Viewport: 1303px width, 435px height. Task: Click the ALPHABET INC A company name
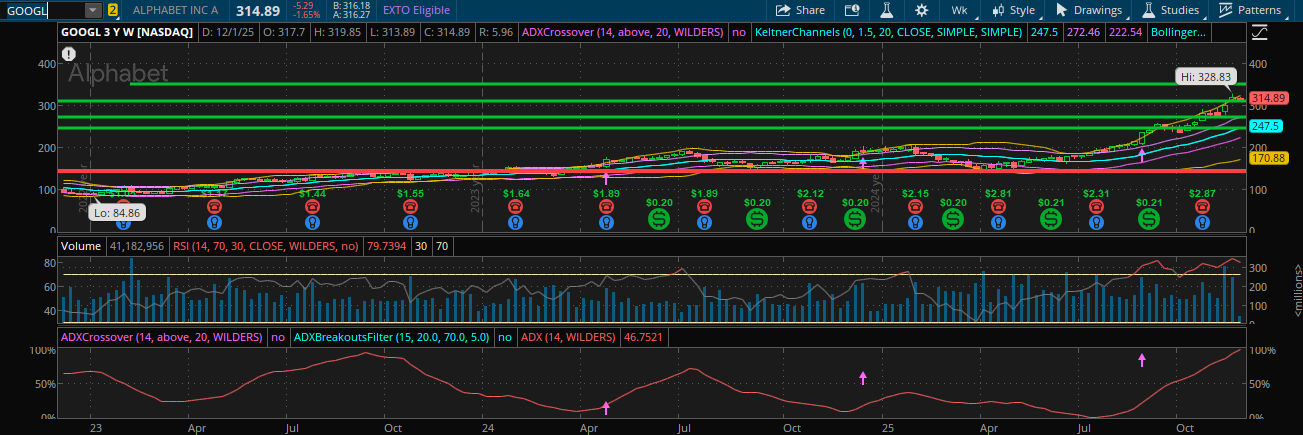[x=175, y=10]
